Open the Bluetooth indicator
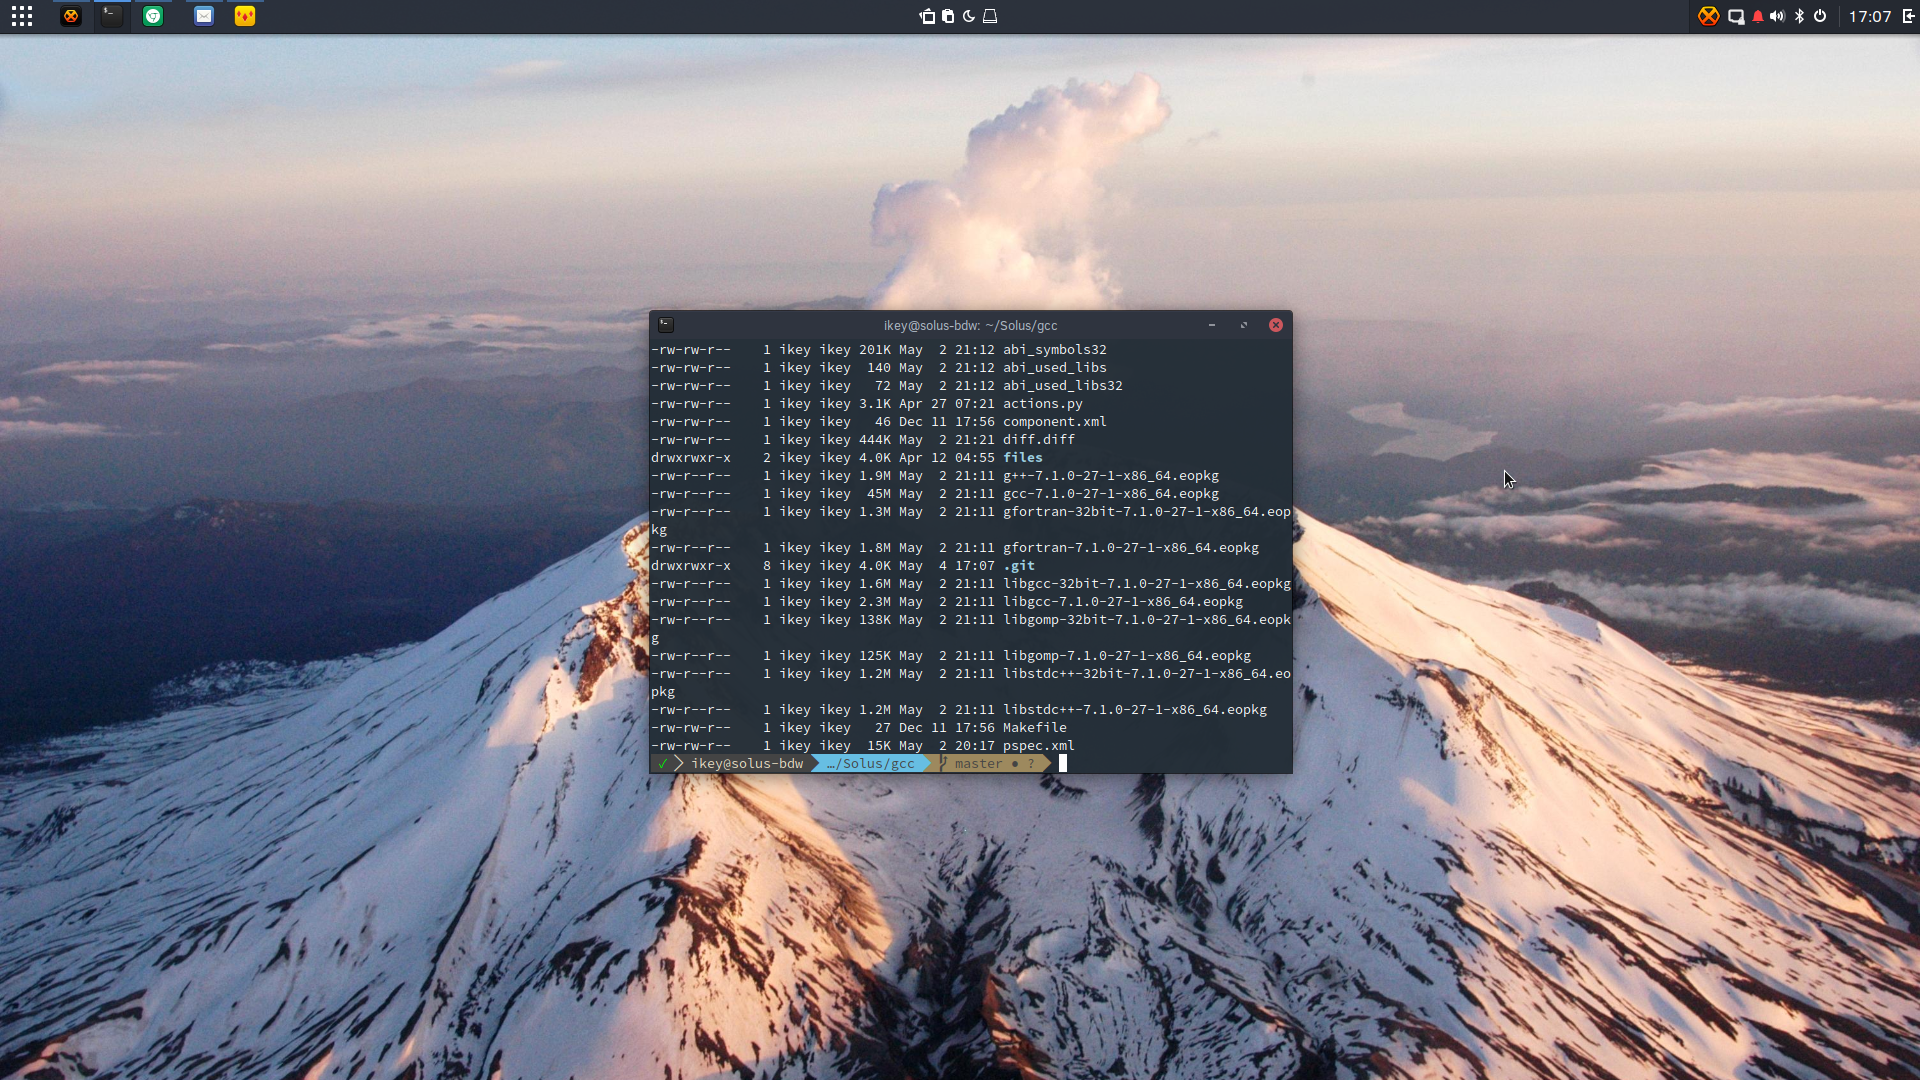 point(1799,16)
